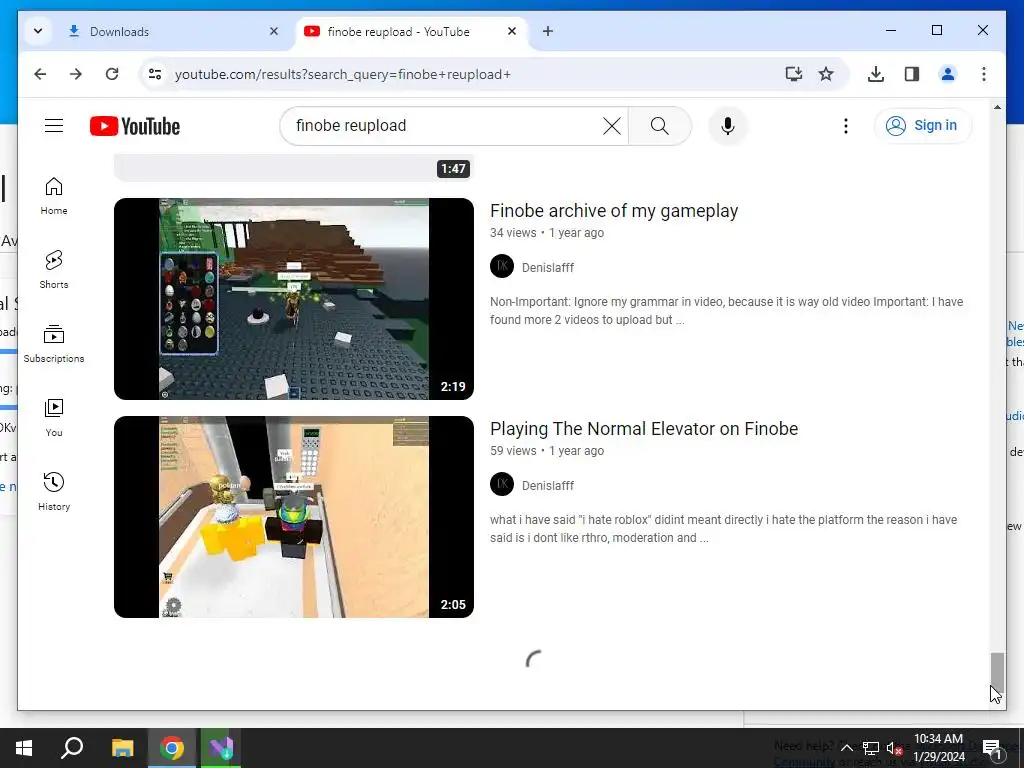Open Denislafff channel under Normal Elevator
Viewport: 1024px width, 768px height.
click(548, 486)
